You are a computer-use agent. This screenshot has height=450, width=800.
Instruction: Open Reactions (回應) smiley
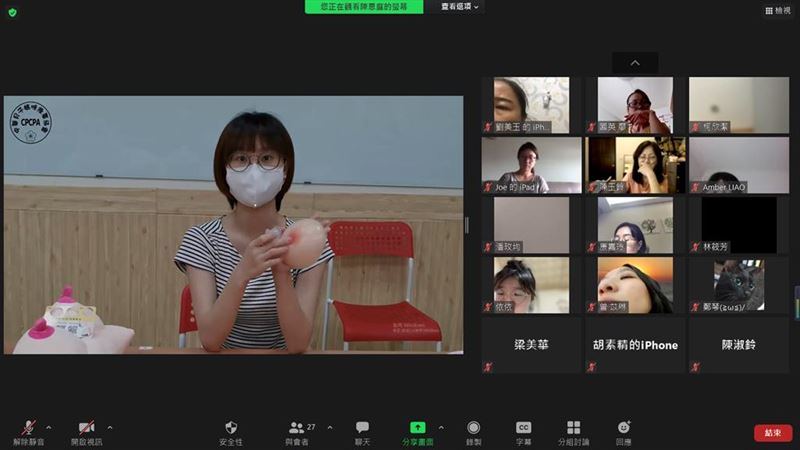(x=623, y=433)
